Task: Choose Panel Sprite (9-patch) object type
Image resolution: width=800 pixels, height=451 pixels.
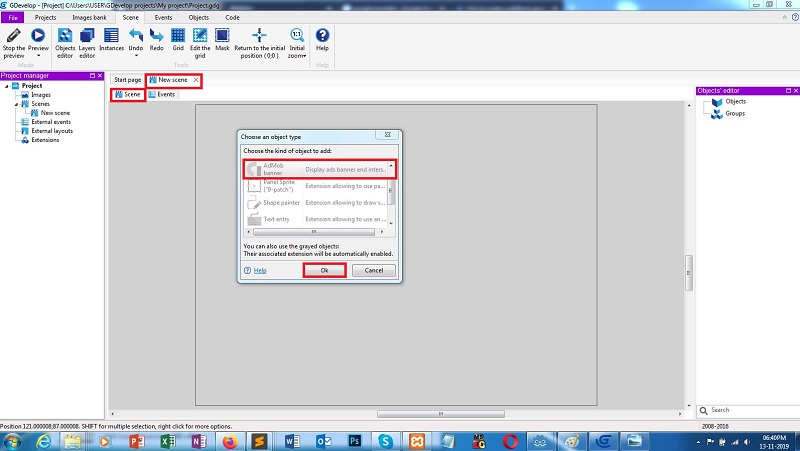Action: point(316,186)
